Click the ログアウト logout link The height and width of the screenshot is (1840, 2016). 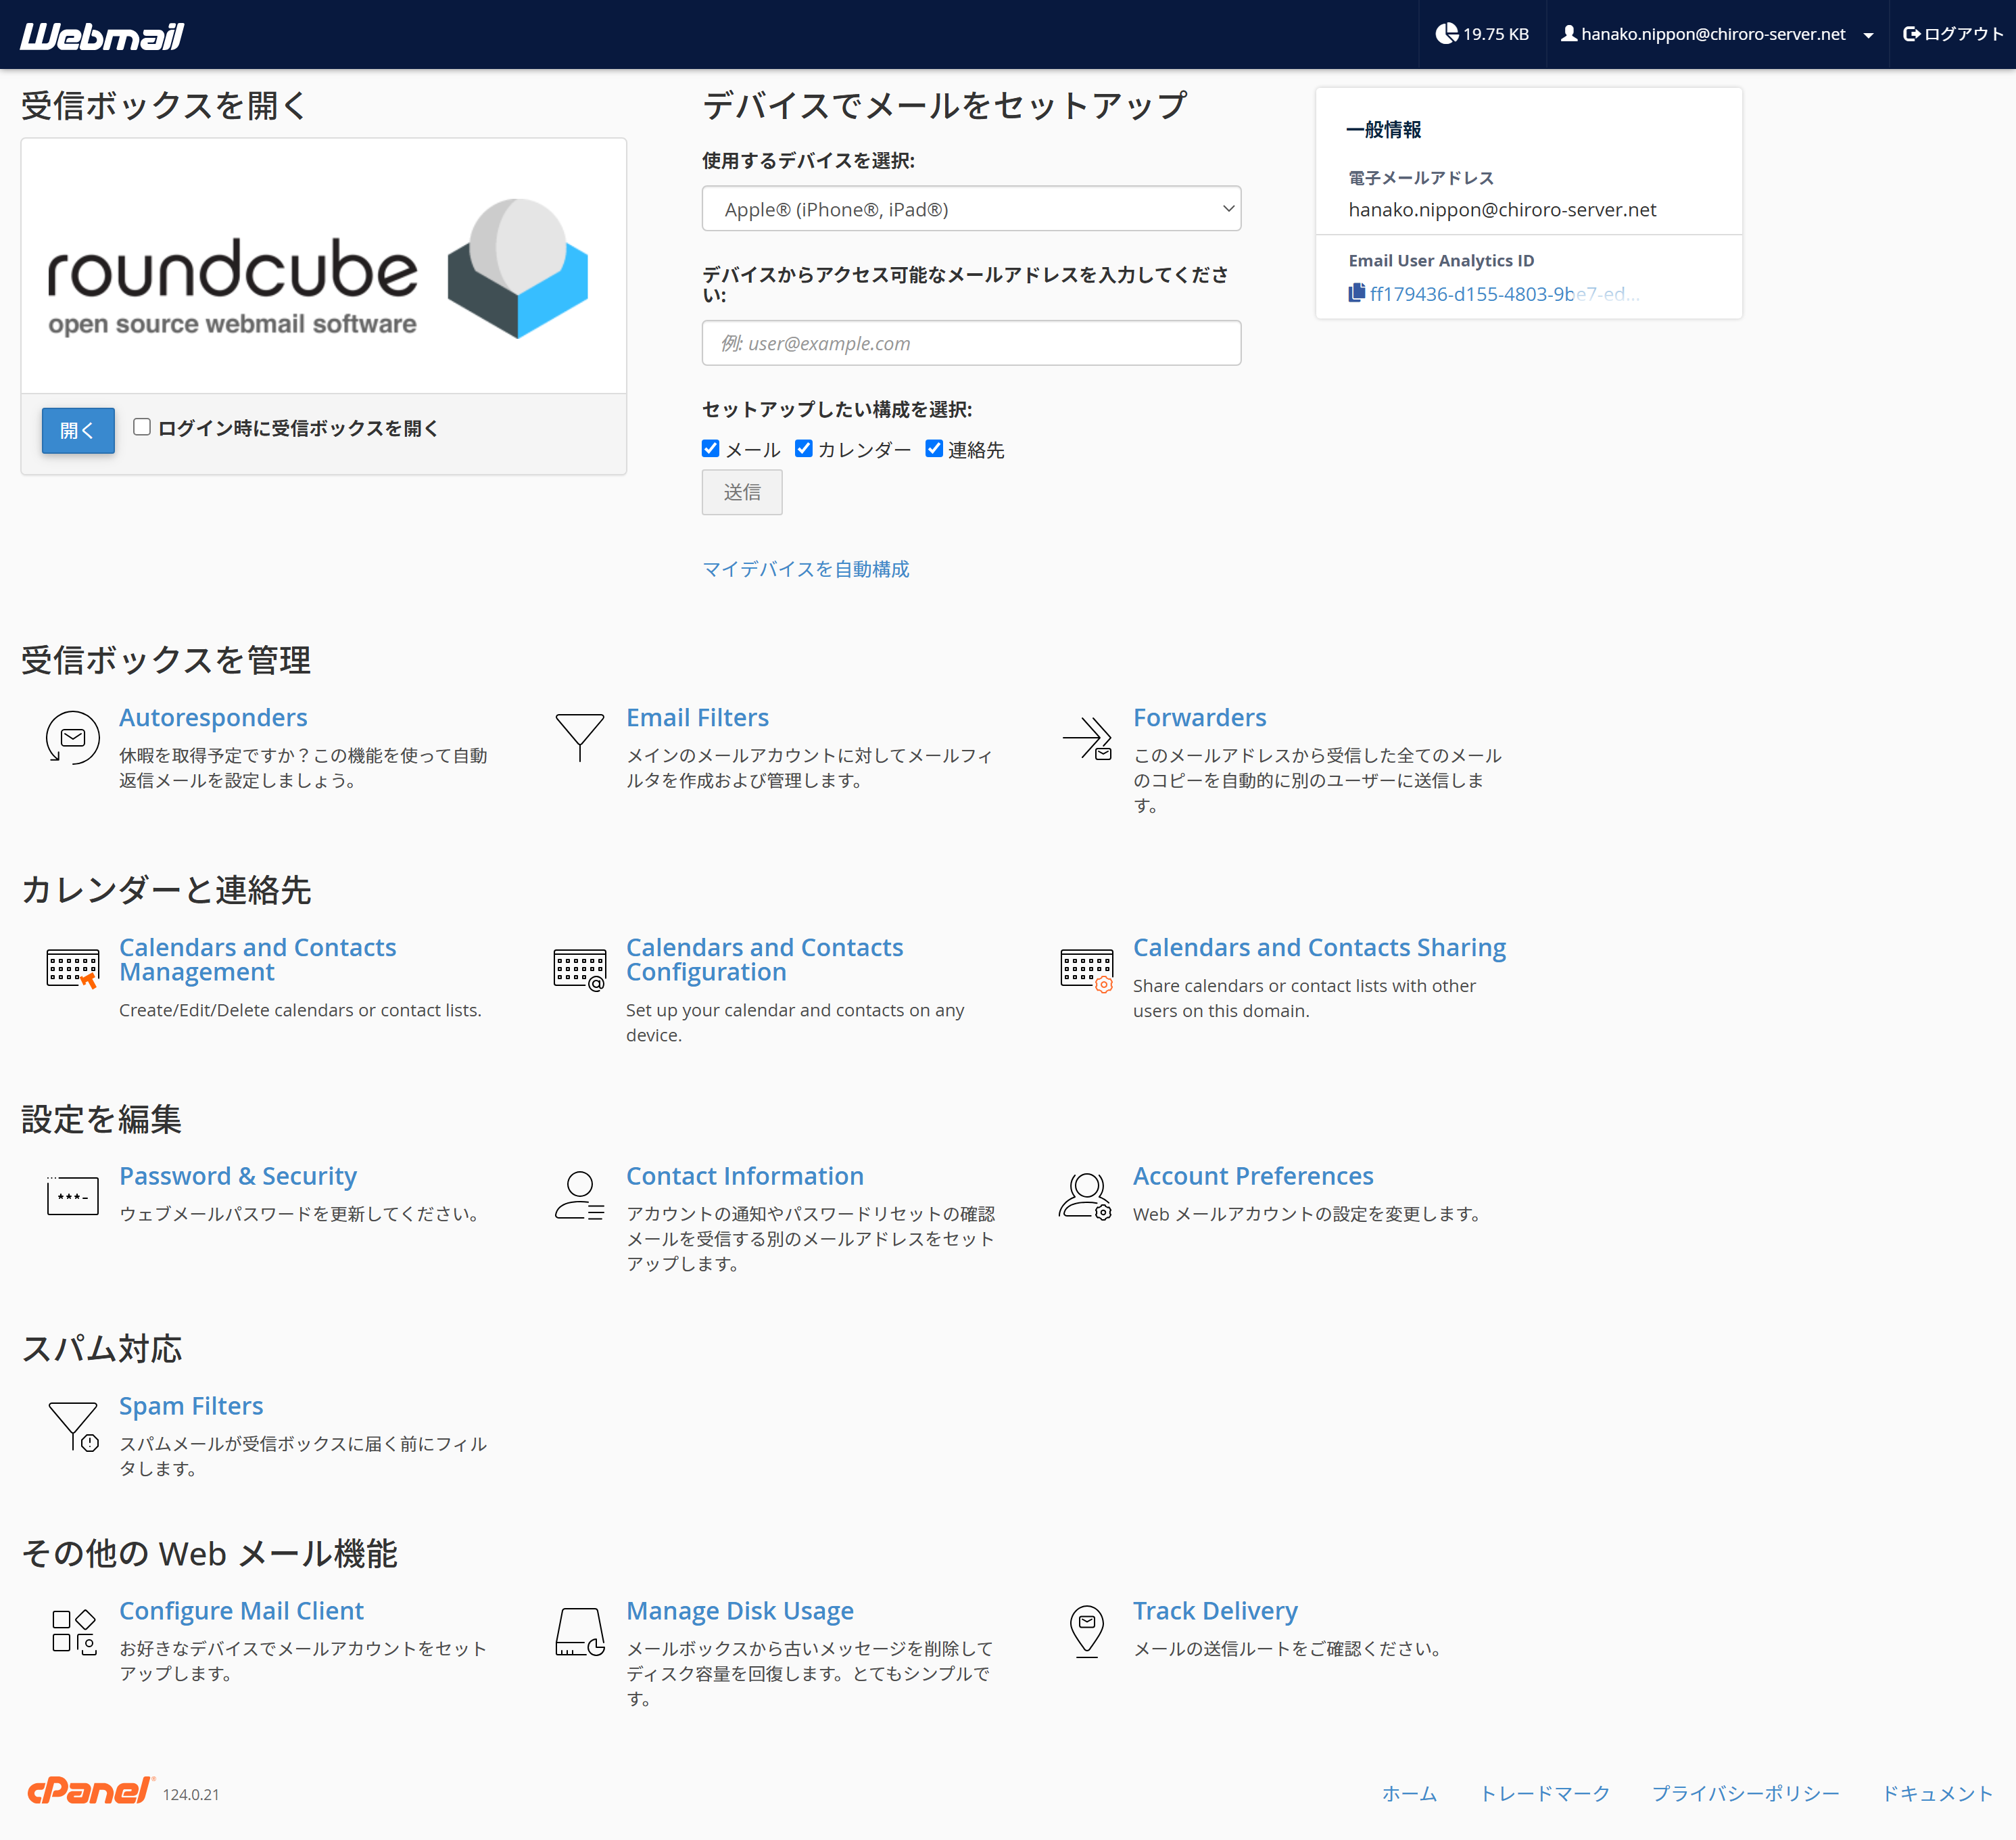tap(1953, 34)
